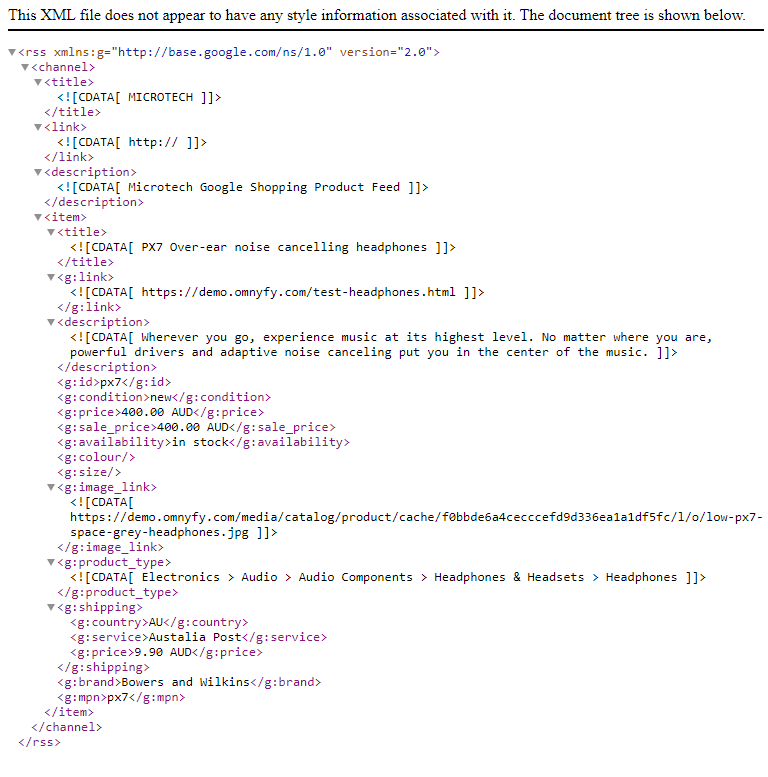Collapse the root rss element
Screen dimensions: 768x777
(x=12, y=52)
